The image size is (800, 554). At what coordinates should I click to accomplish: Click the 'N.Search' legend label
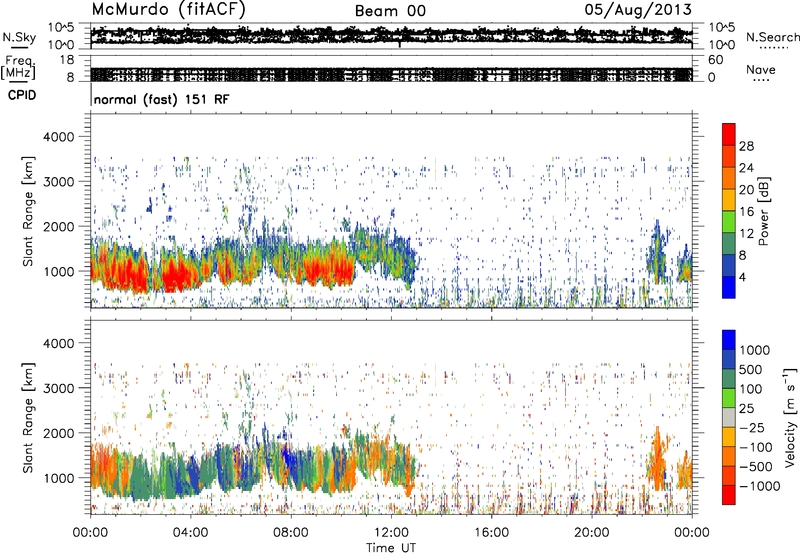pos(773,37)
